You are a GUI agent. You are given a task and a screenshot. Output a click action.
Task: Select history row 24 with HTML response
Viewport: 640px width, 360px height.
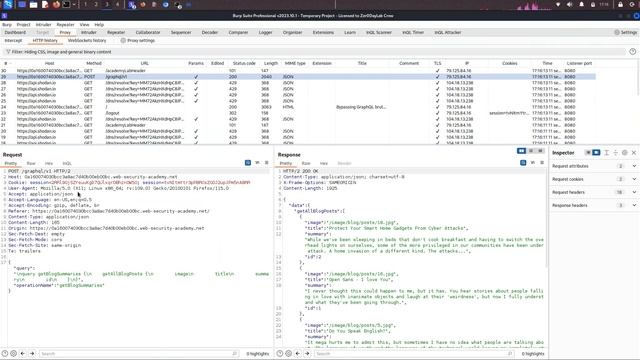point(298,107)
